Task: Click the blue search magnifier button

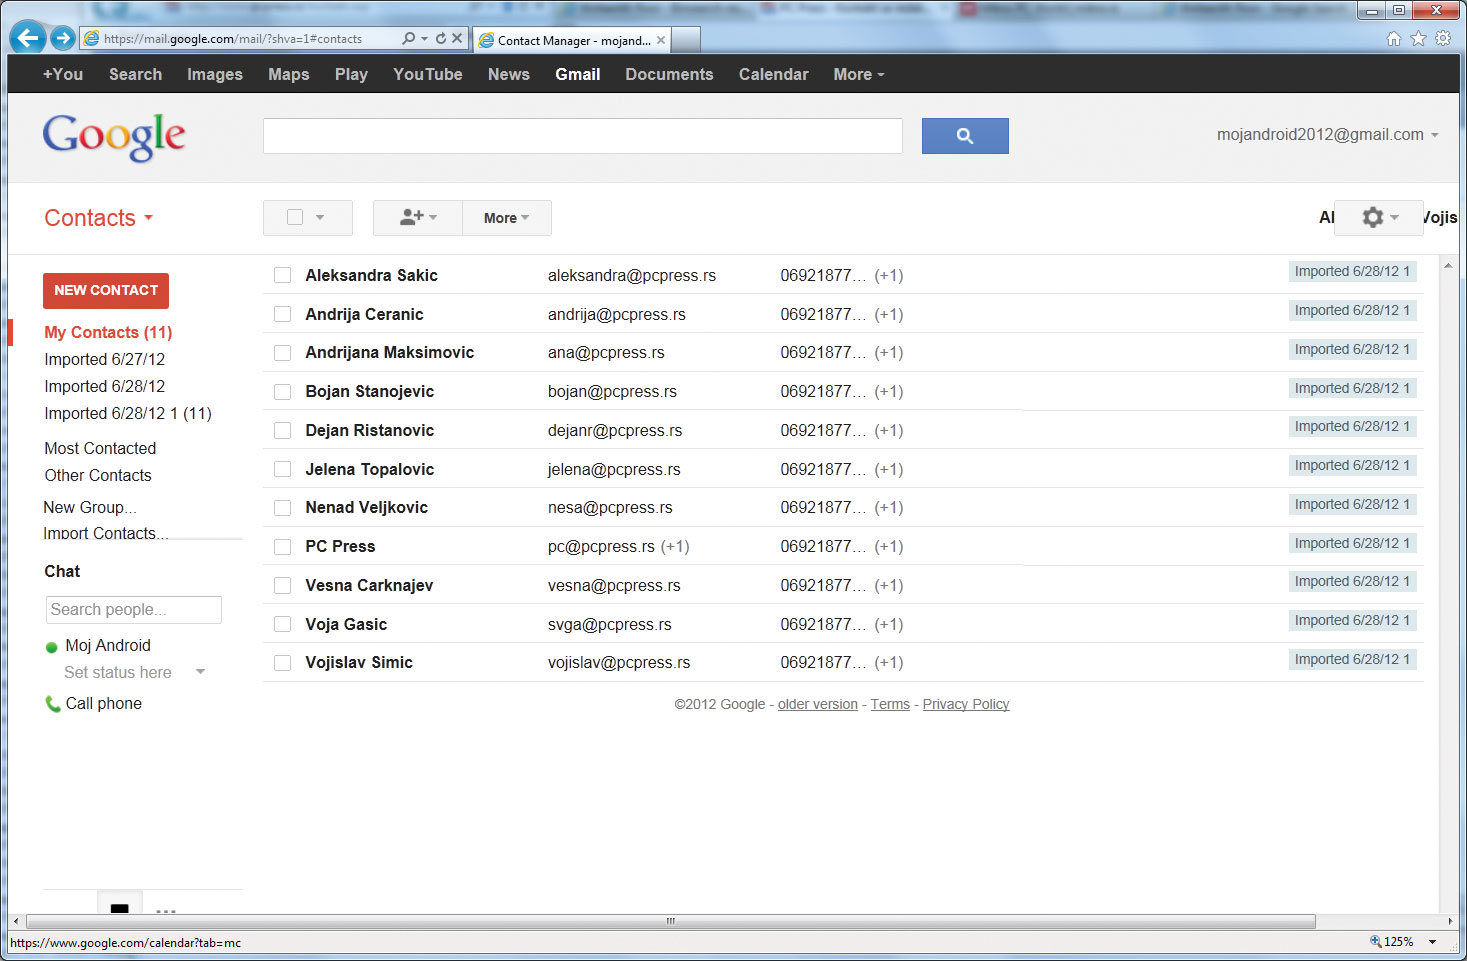Action: point(965,136)
